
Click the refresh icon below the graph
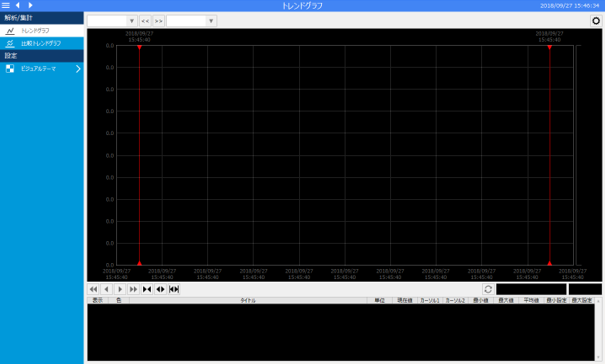tap(488, 289)
